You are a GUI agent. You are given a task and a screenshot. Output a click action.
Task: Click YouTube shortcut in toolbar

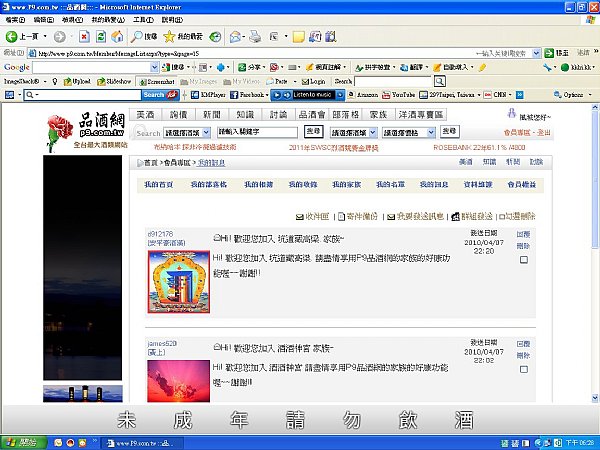coord(398,95)
